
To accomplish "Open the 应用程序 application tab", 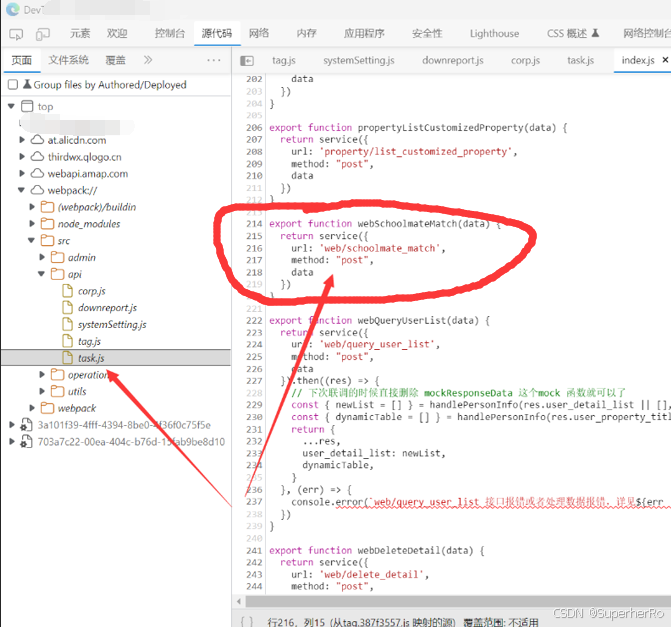I will point(364,33).
